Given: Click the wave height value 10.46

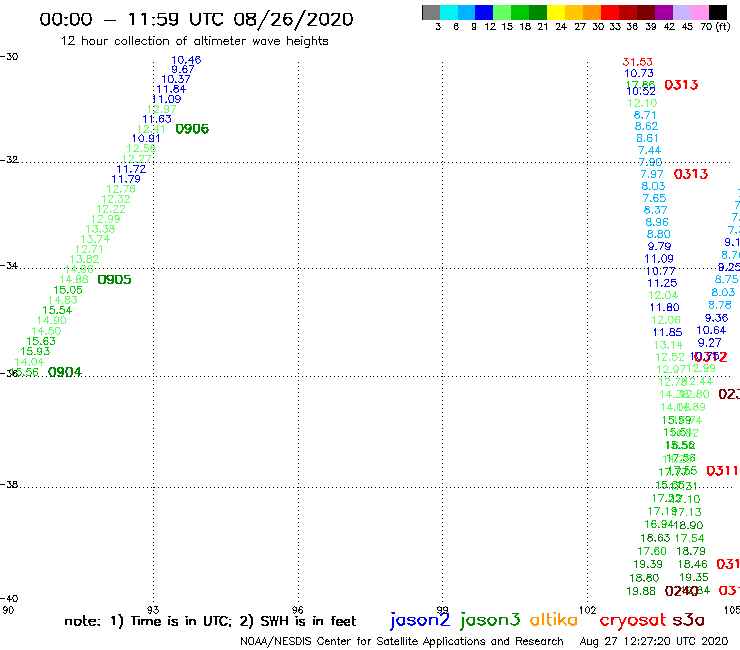Looking at the screenshot, I should click(x=186, y=60).
